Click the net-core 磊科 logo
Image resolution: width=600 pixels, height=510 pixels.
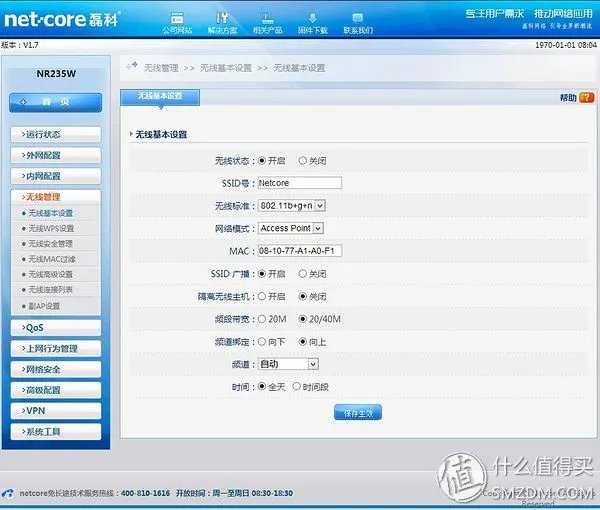click(x=62, y=19)
